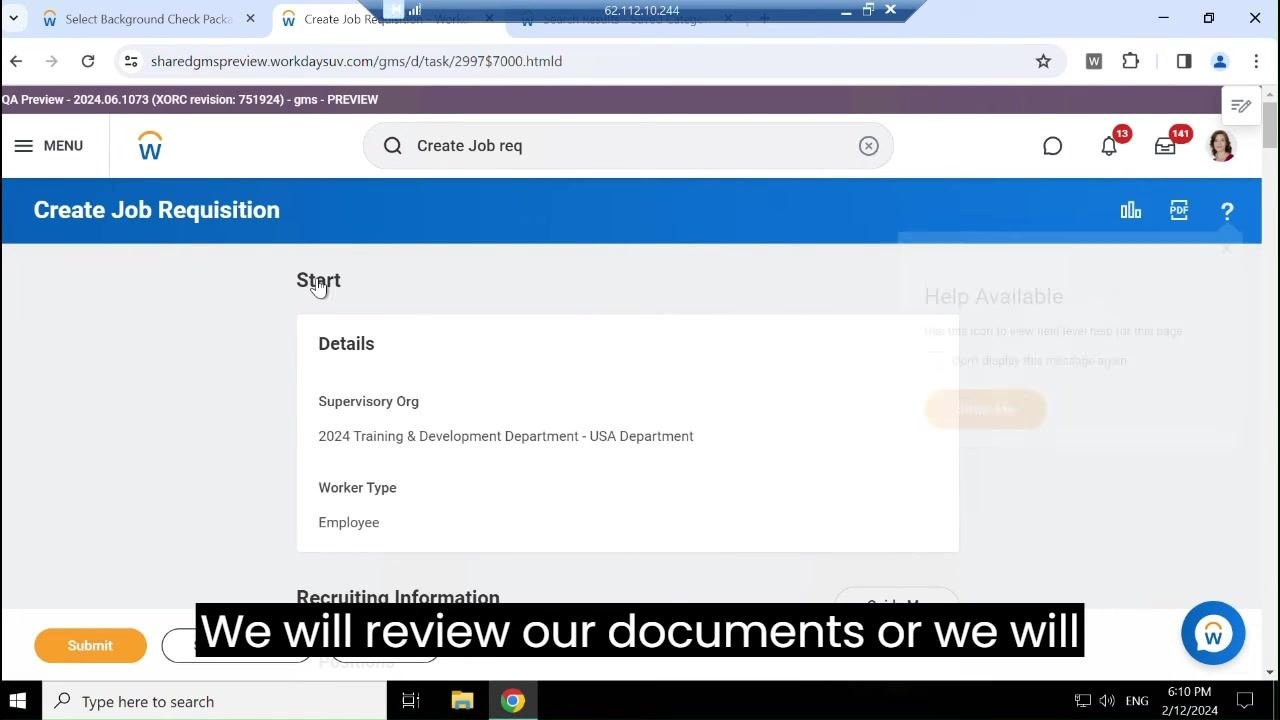Open field help question mark
Viewport: 1280px width, 720px height.
[x=1227, y=211]
